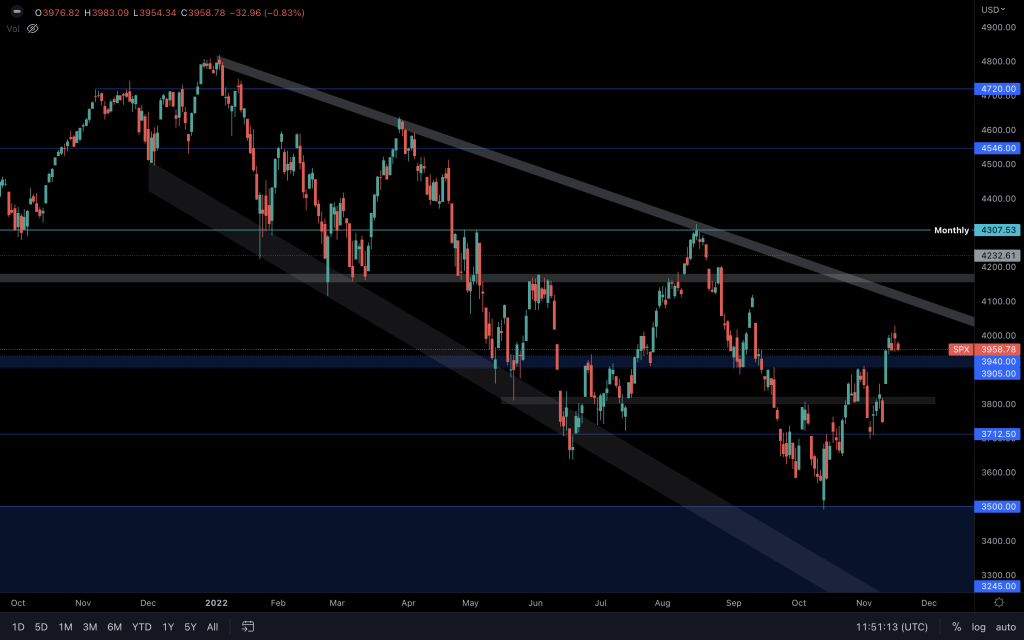Click the 4720.00 level price tag
Screen dimensions: 1024x640
tap(996, 89)
